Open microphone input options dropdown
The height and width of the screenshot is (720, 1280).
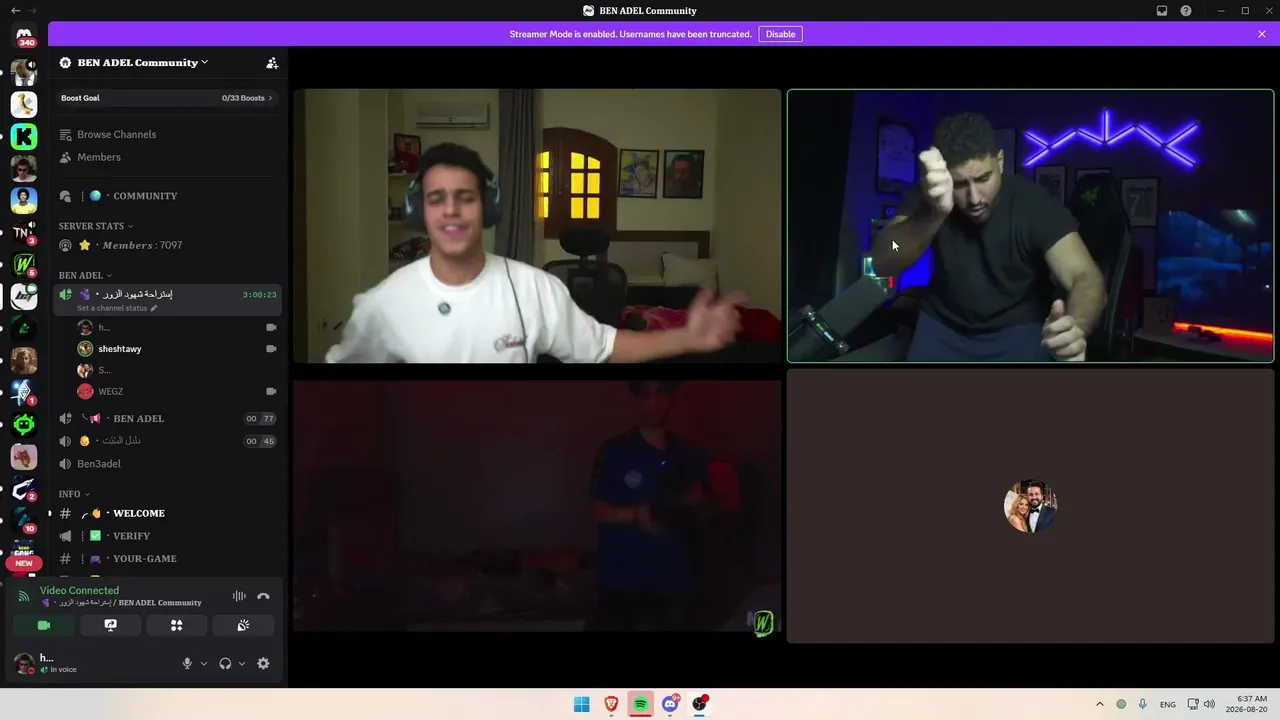pos(204,663)
